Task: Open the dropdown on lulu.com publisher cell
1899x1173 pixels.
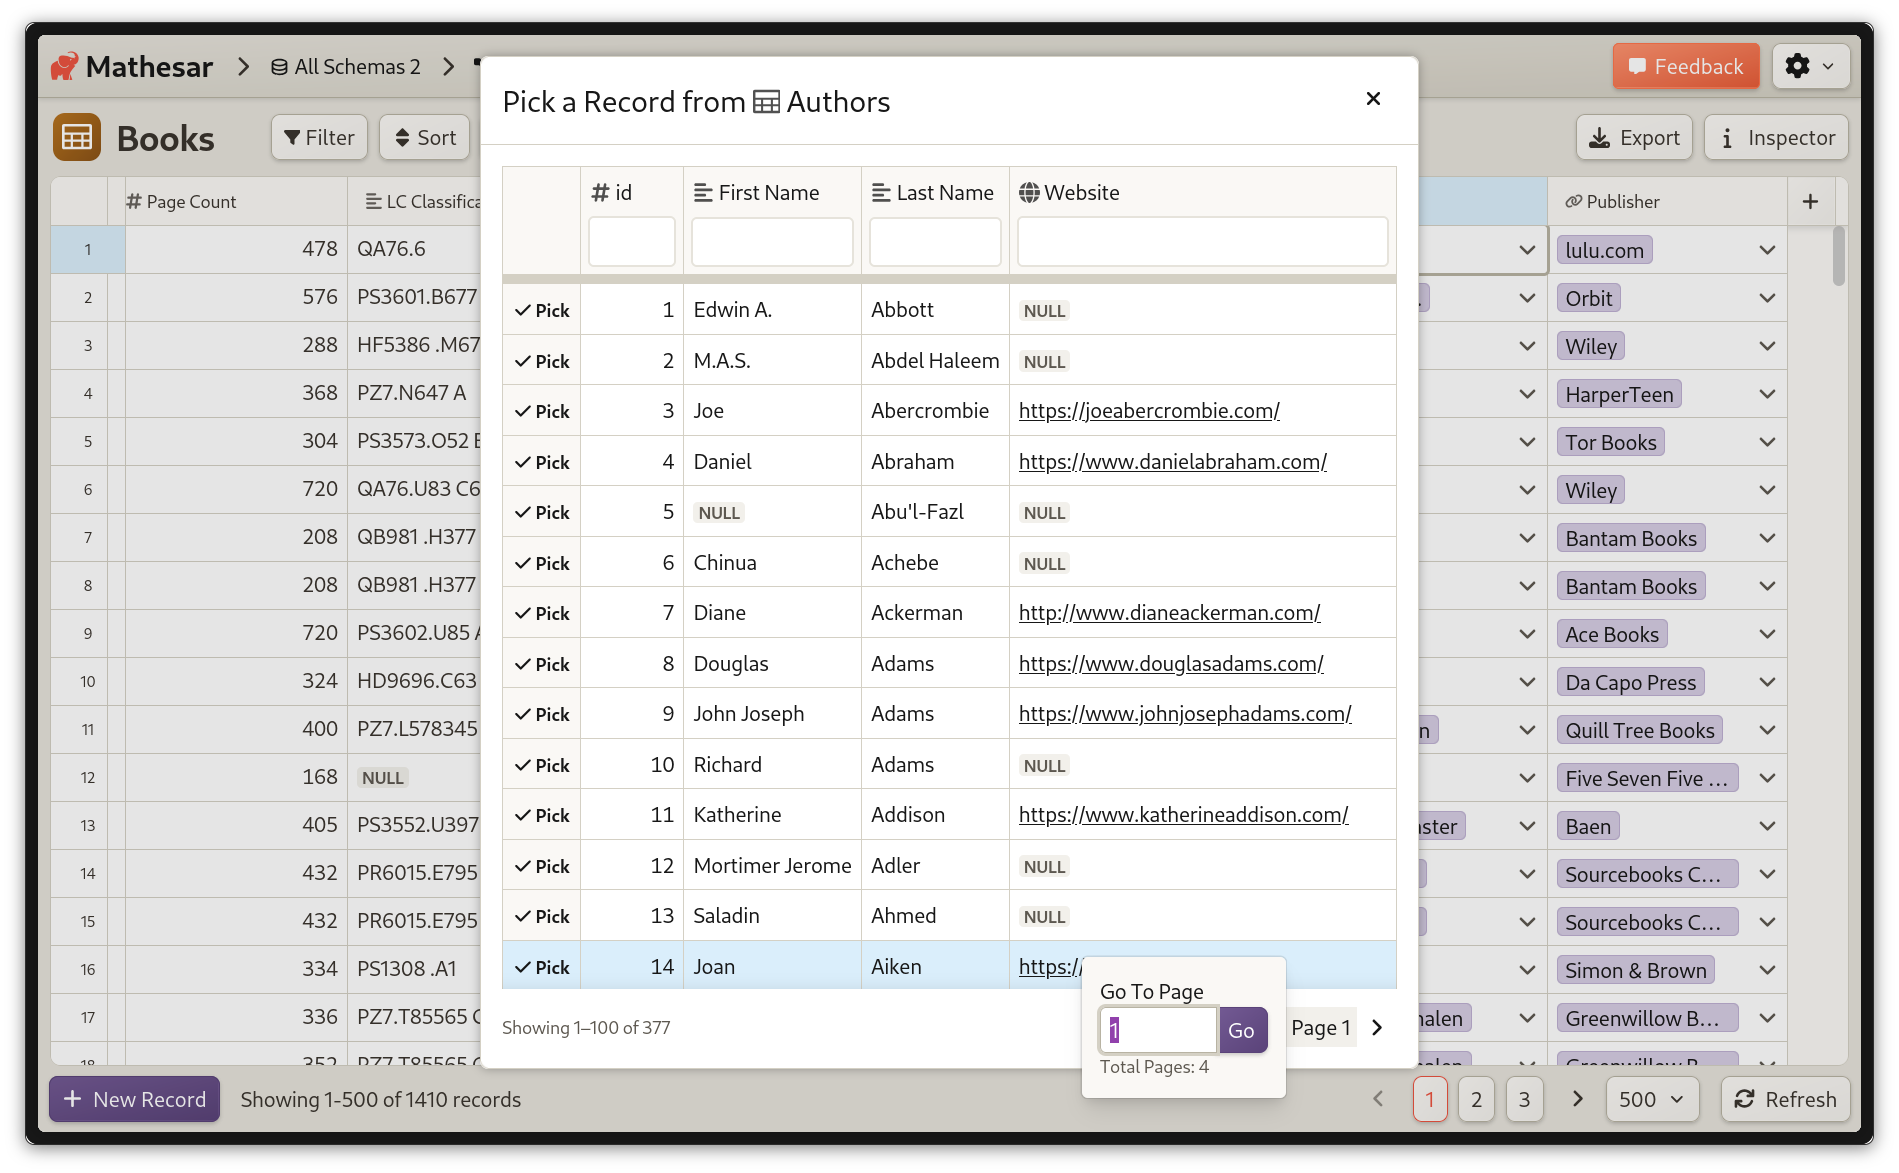Action: [1767, 250]
